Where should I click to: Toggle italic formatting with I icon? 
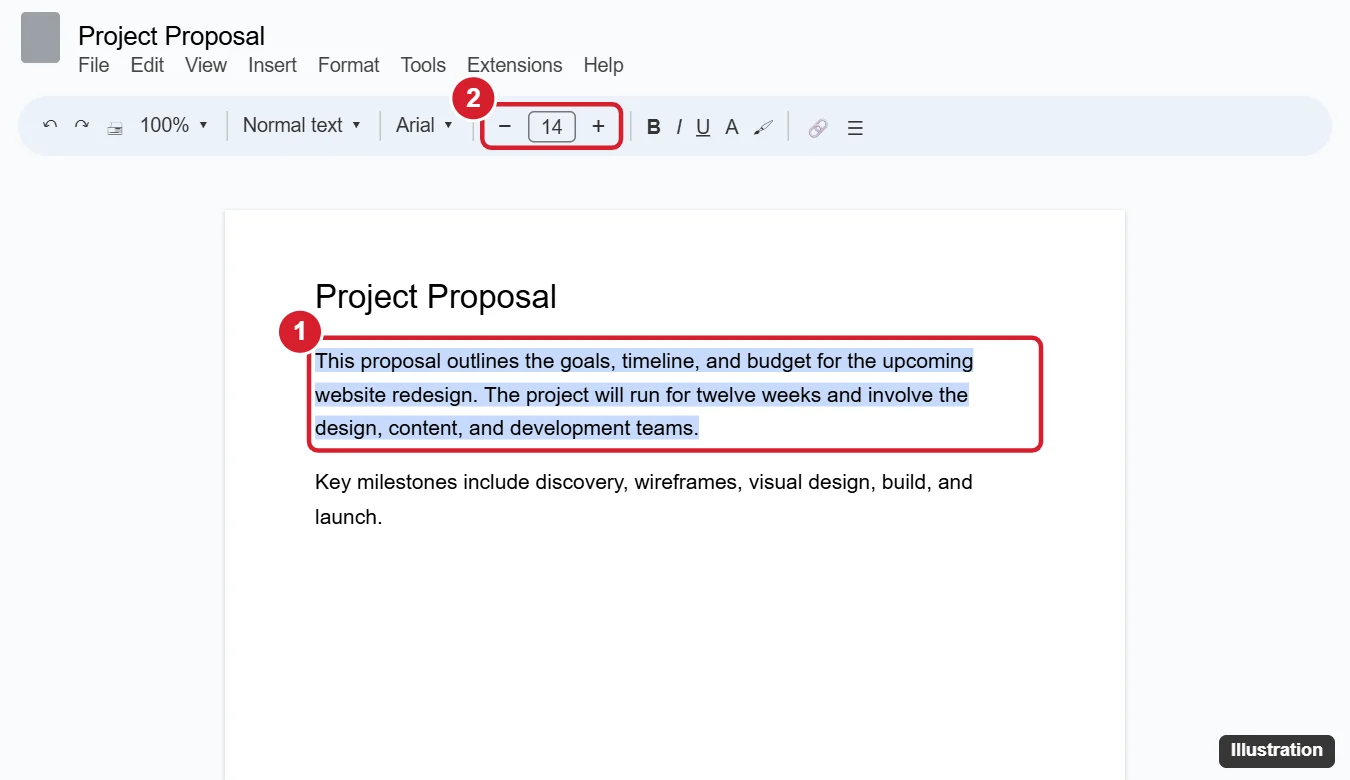tap(679, 127)
